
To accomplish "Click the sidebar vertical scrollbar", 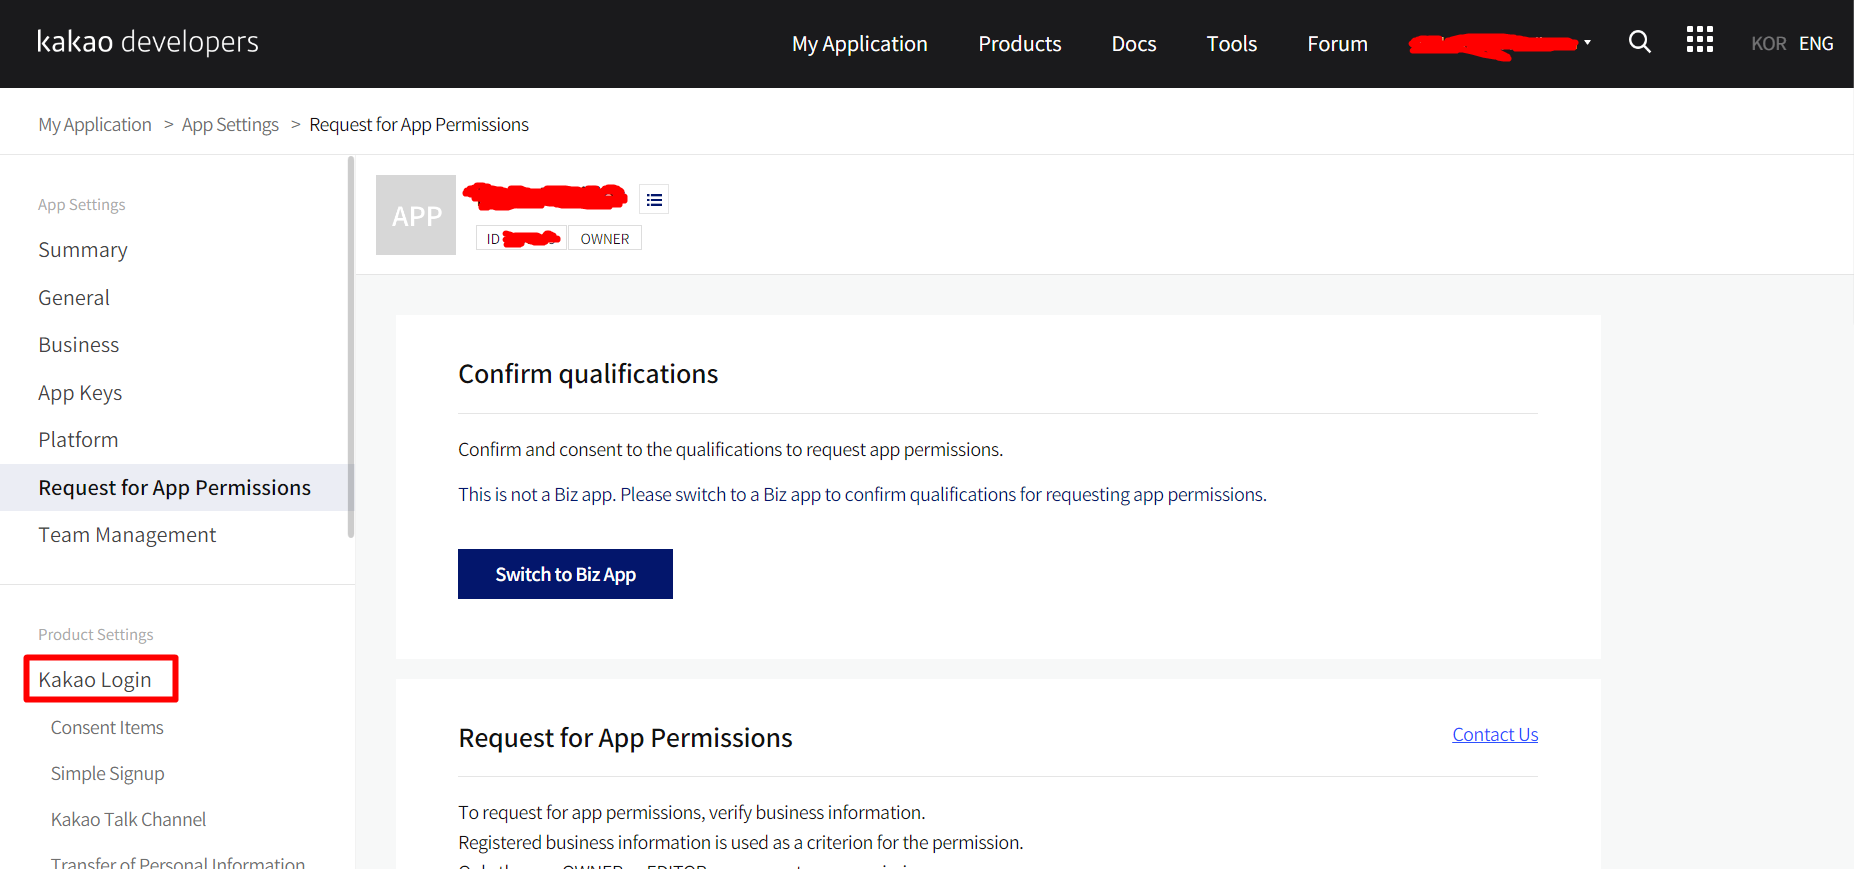I will point(350,346).
